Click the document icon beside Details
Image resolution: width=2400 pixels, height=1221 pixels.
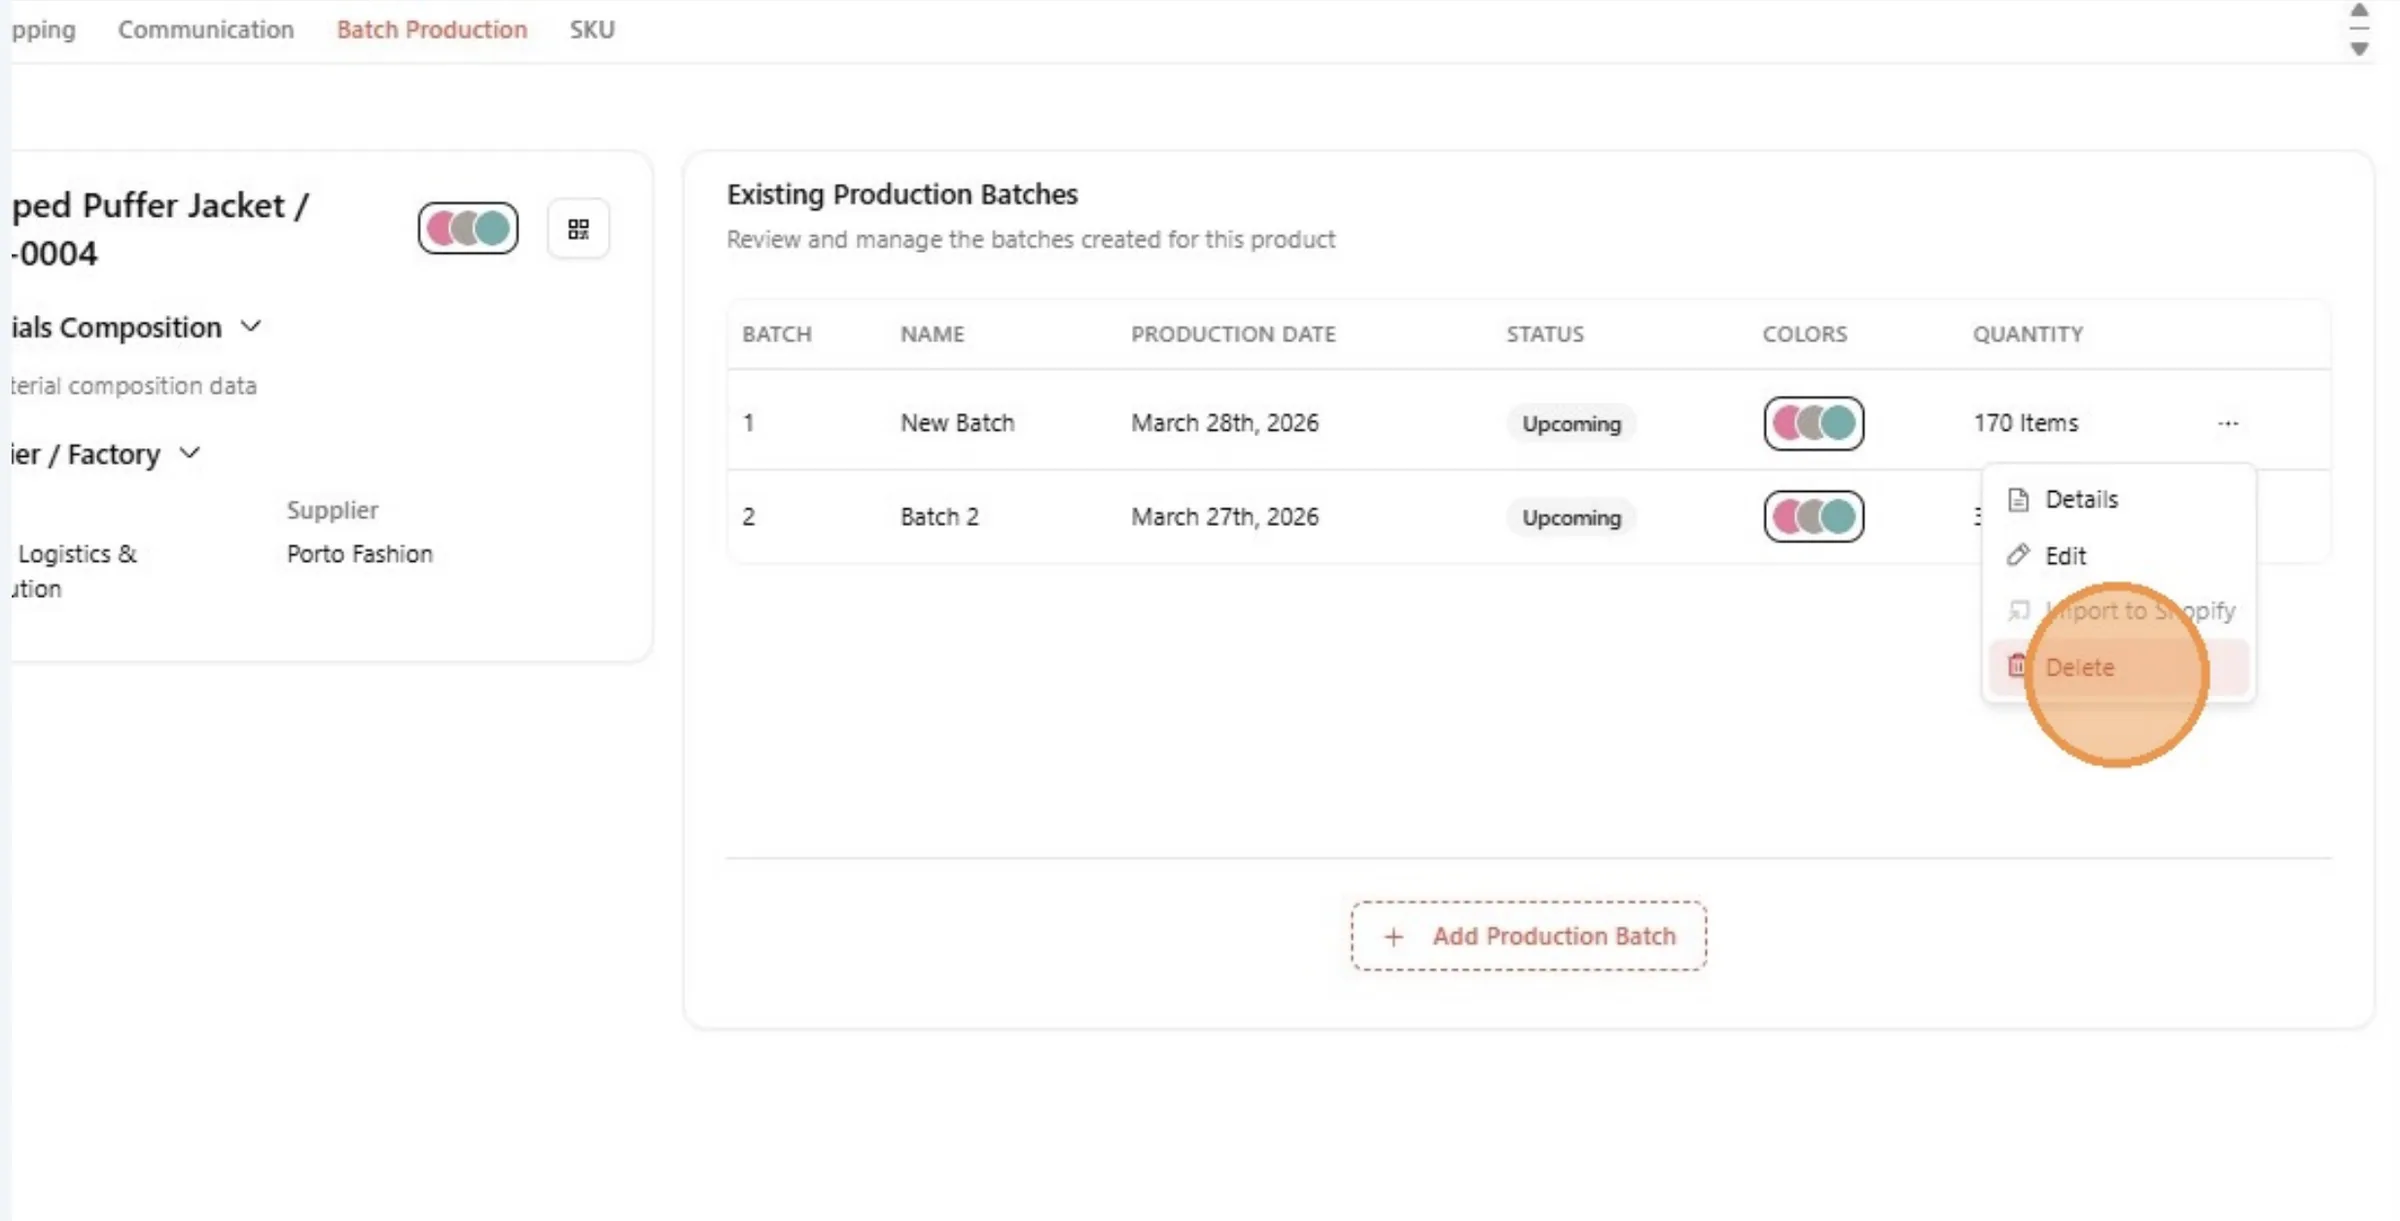coord(2018,499)
